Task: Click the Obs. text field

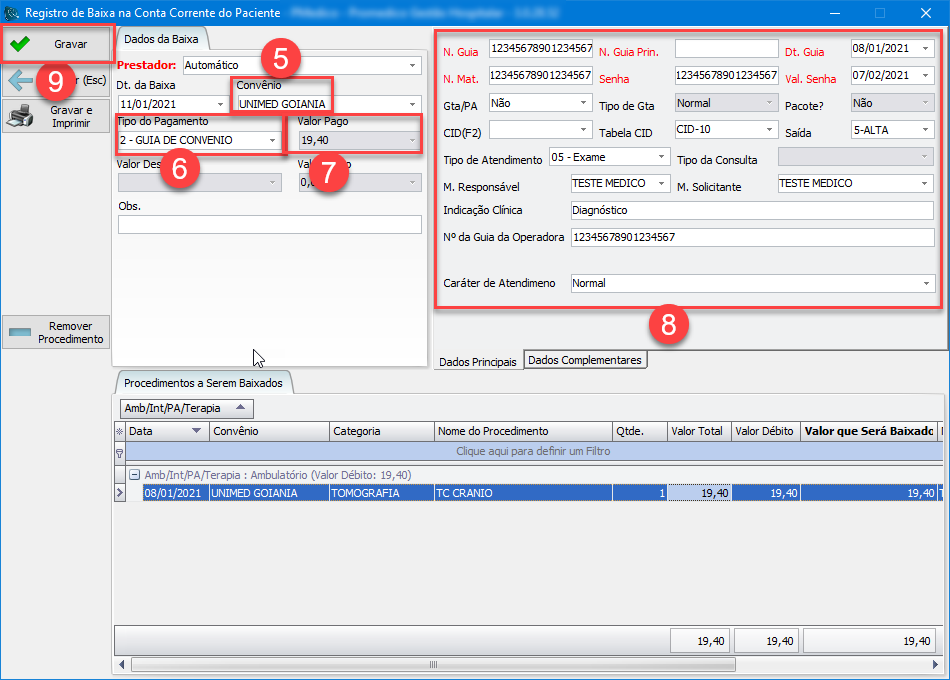Action: 269,225
